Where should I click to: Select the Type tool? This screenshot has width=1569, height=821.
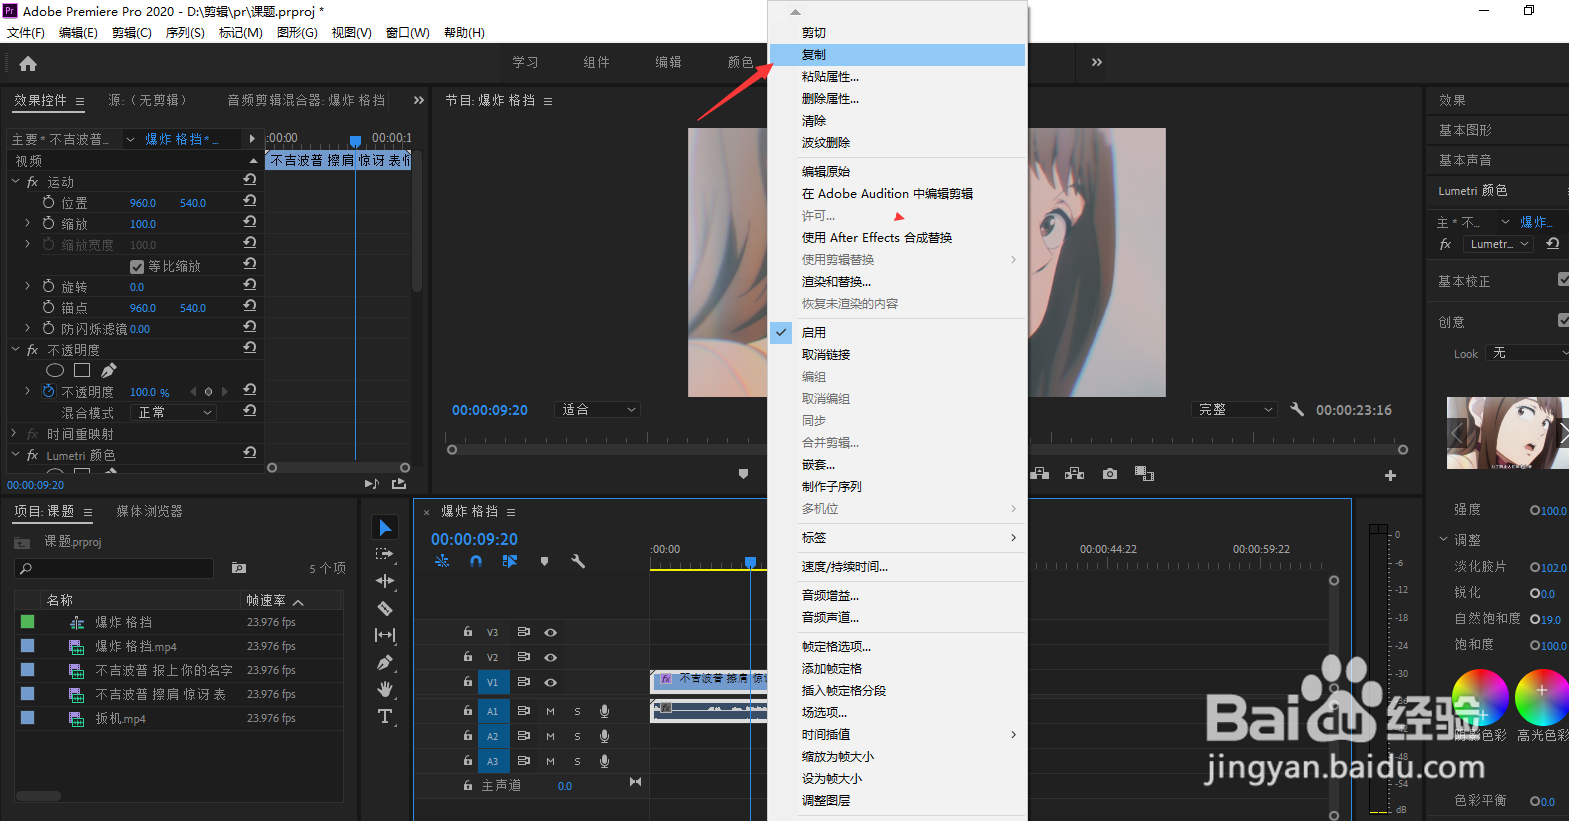pyautogui.click(x=385, y=716)
